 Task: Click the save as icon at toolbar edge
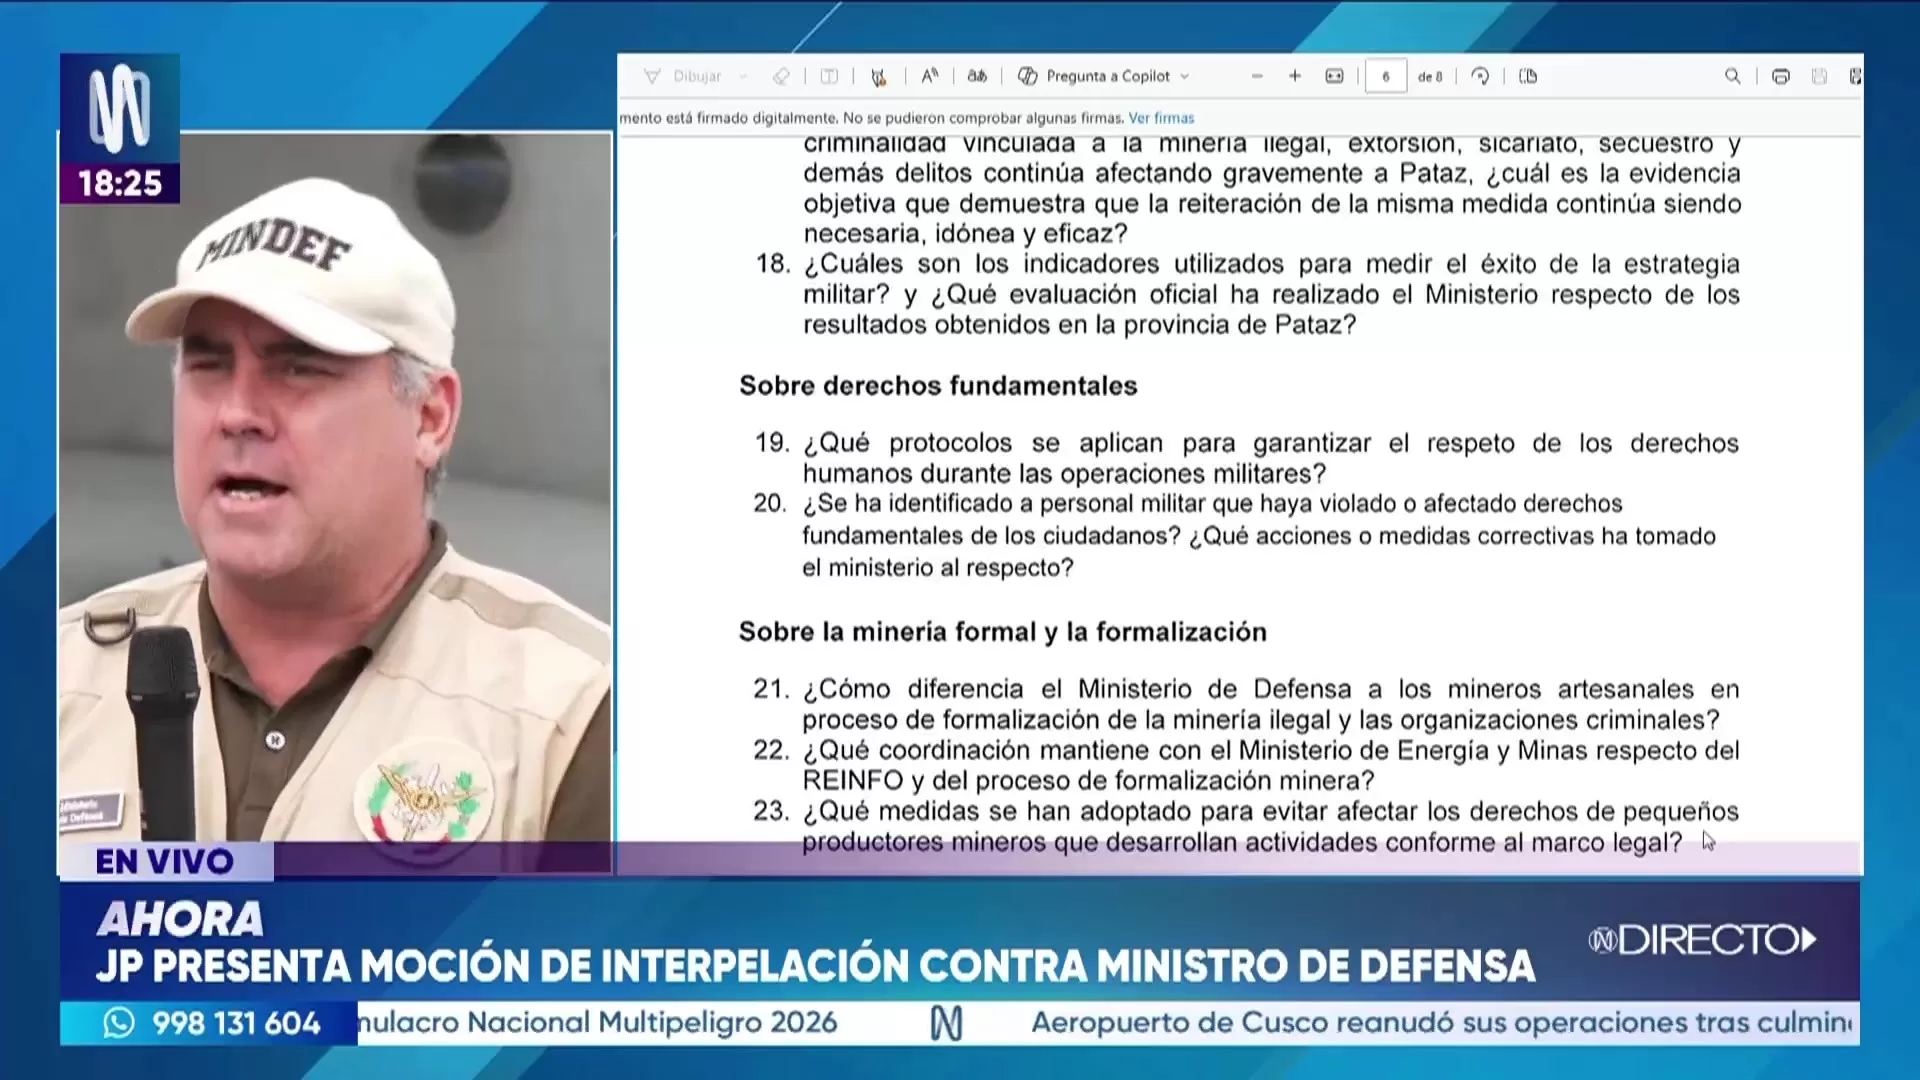(x=1855, y=76)
